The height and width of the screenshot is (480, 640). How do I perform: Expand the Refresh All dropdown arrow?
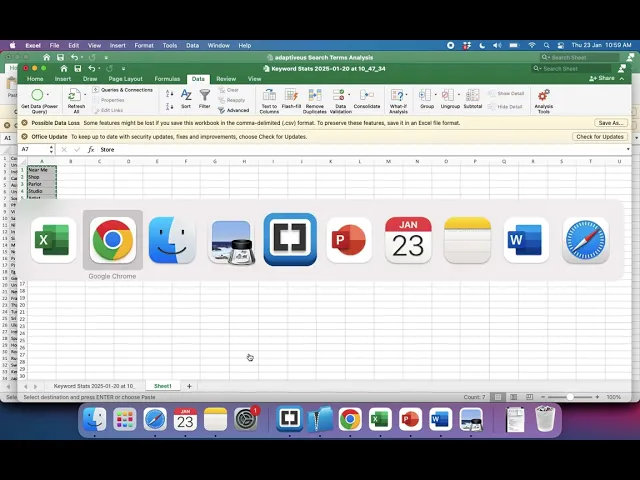click(85, 95)
